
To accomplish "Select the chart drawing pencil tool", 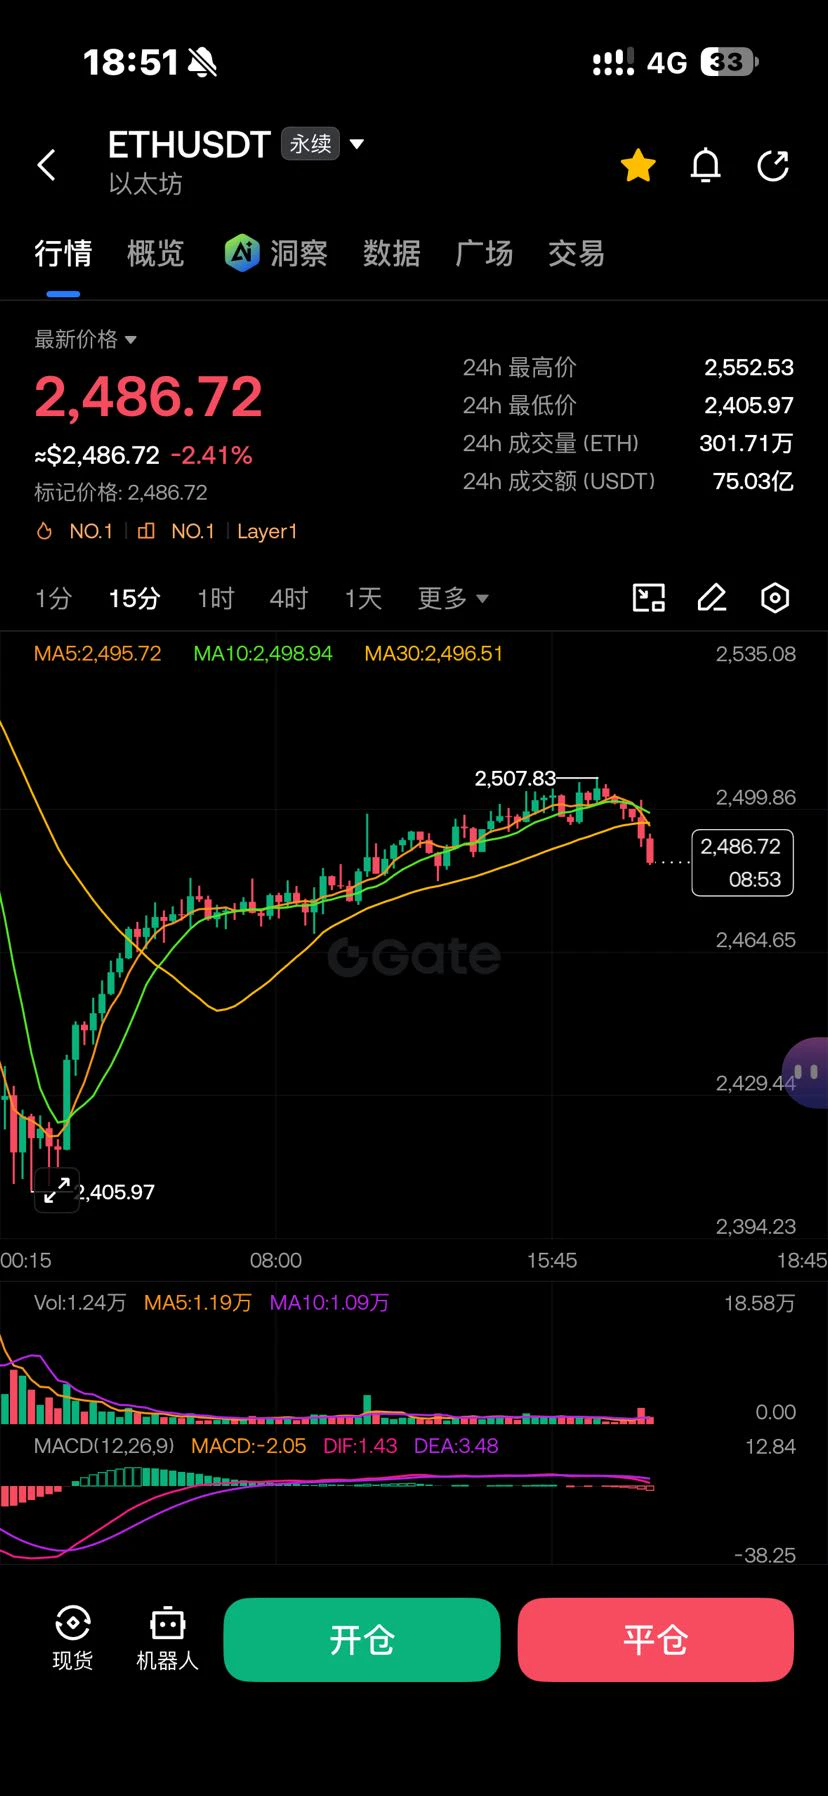I will (x=711, y=598).
